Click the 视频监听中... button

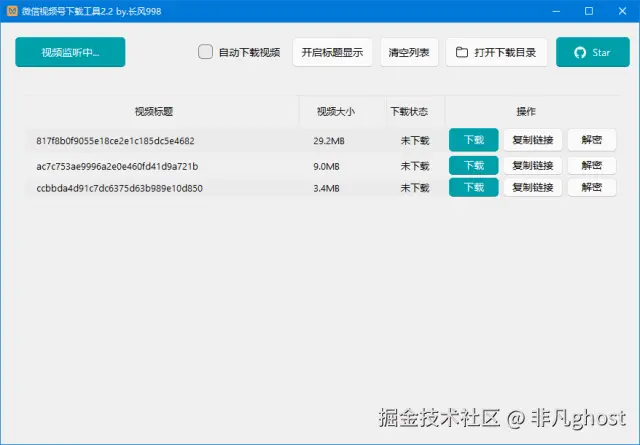(70, 52)
